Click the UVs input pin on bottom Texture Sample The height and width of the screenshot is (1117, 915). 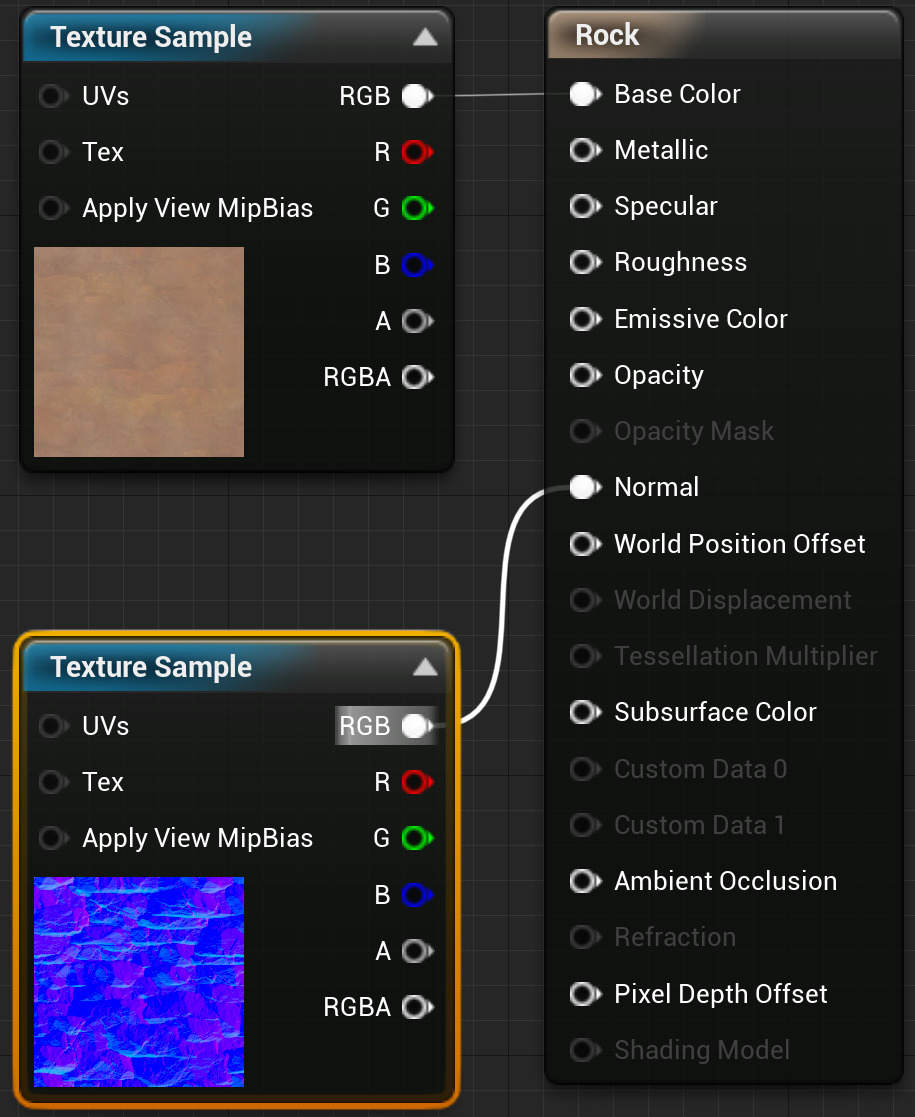tap(52, 726)
